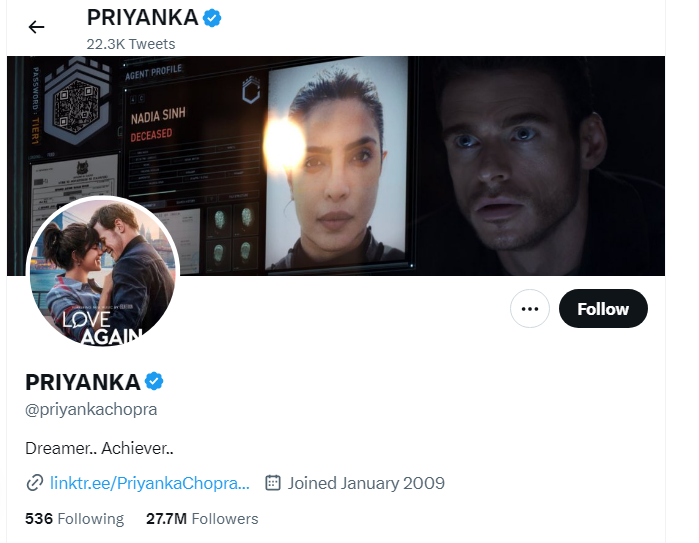Click the back arrow icon

click(x=37, y=27)
